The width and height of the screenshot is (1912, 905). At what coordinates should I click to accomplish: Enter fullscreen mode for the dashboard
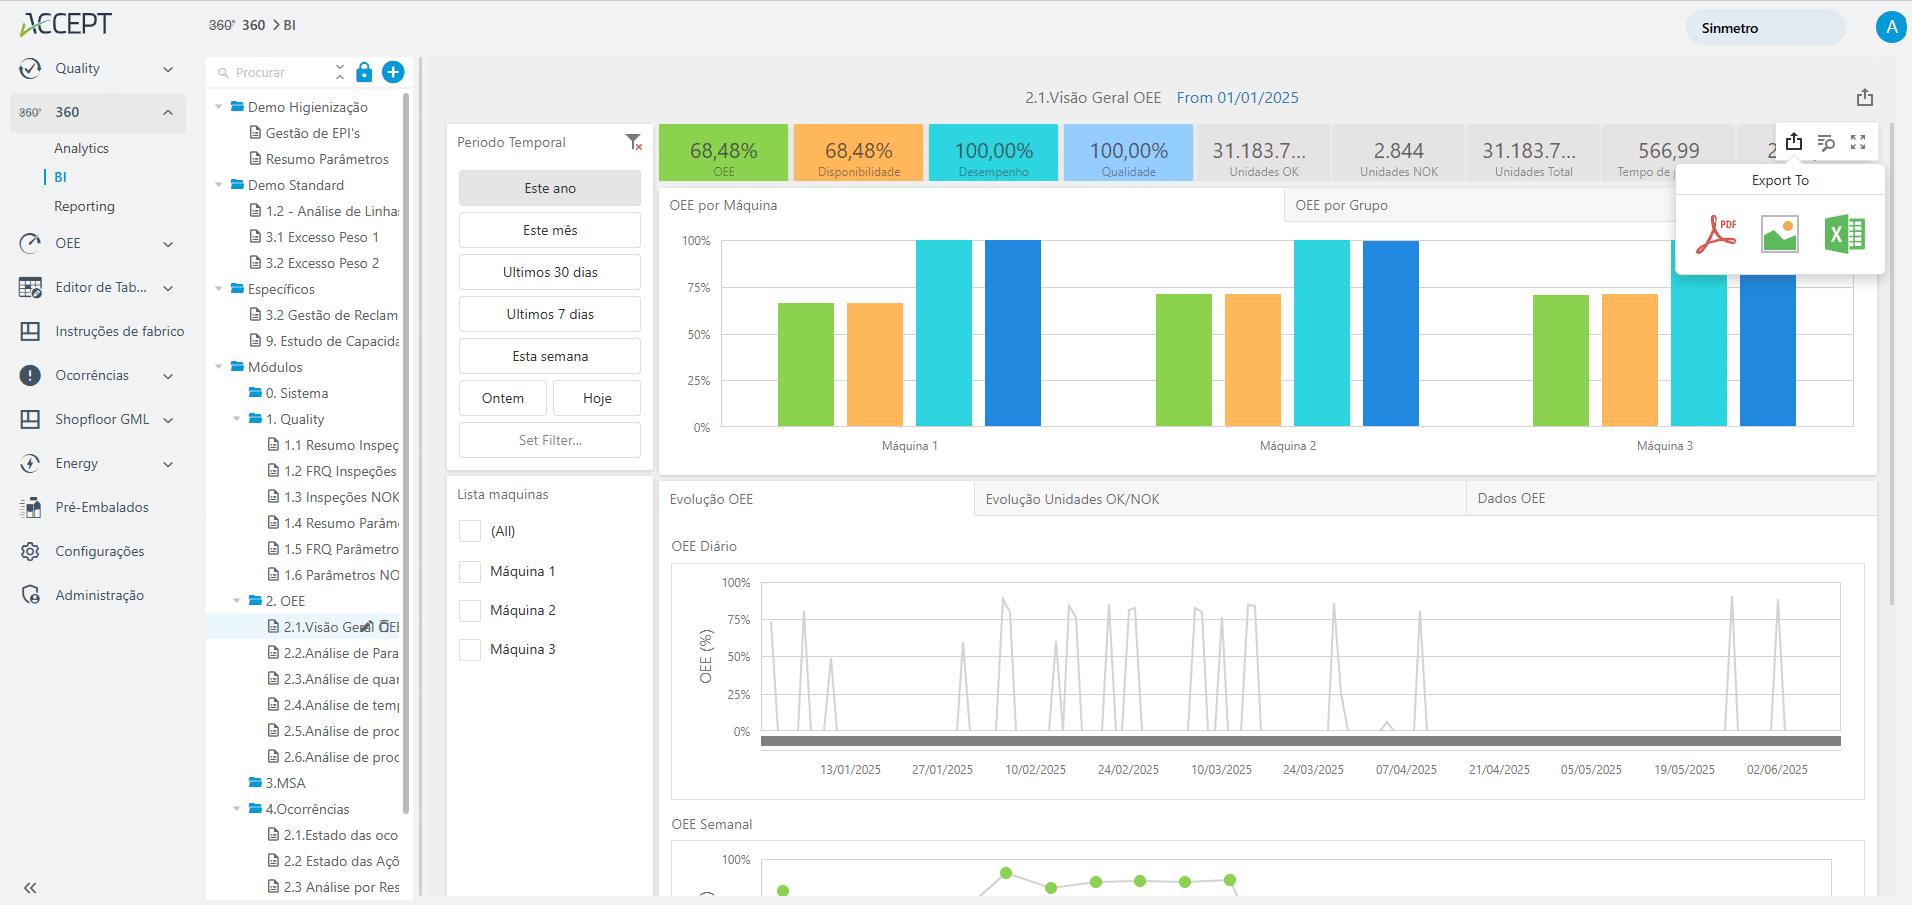(1859, 142)
